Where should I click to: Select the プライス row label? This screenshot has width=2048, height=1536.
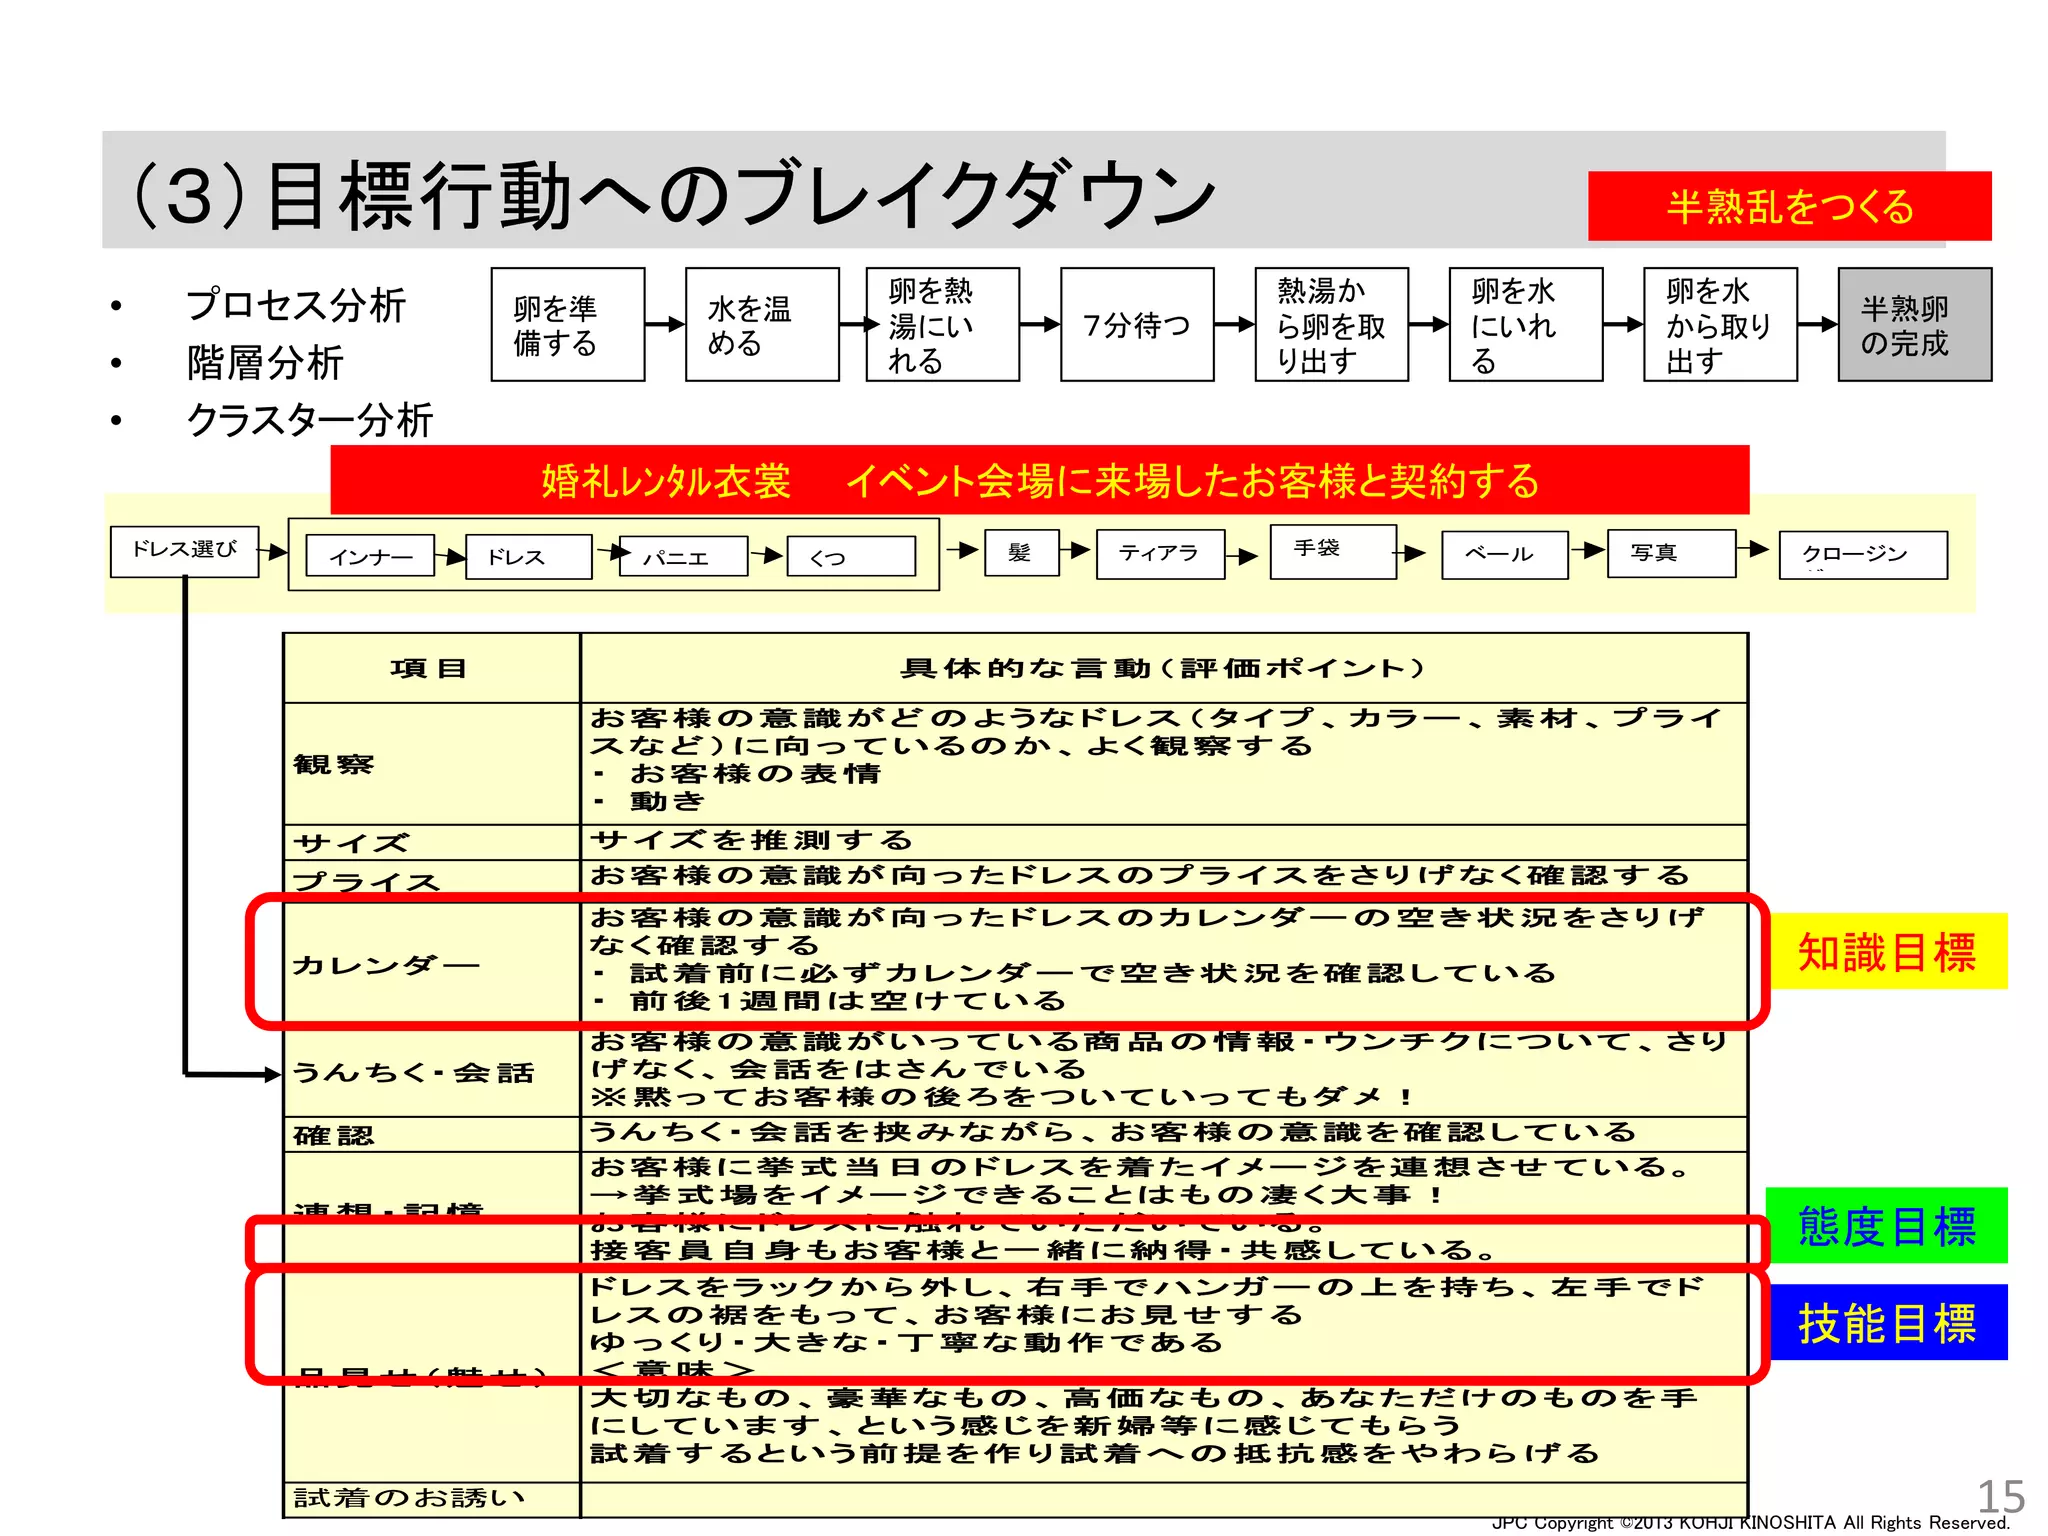[366, 881]
